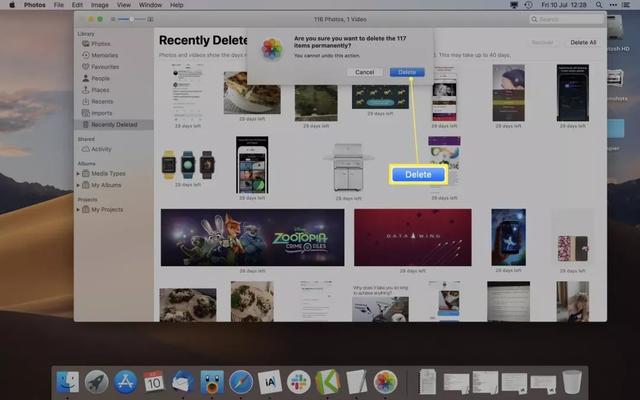
Task: Open the File menu
Action: pyautogui.click(x=59, y=5)
